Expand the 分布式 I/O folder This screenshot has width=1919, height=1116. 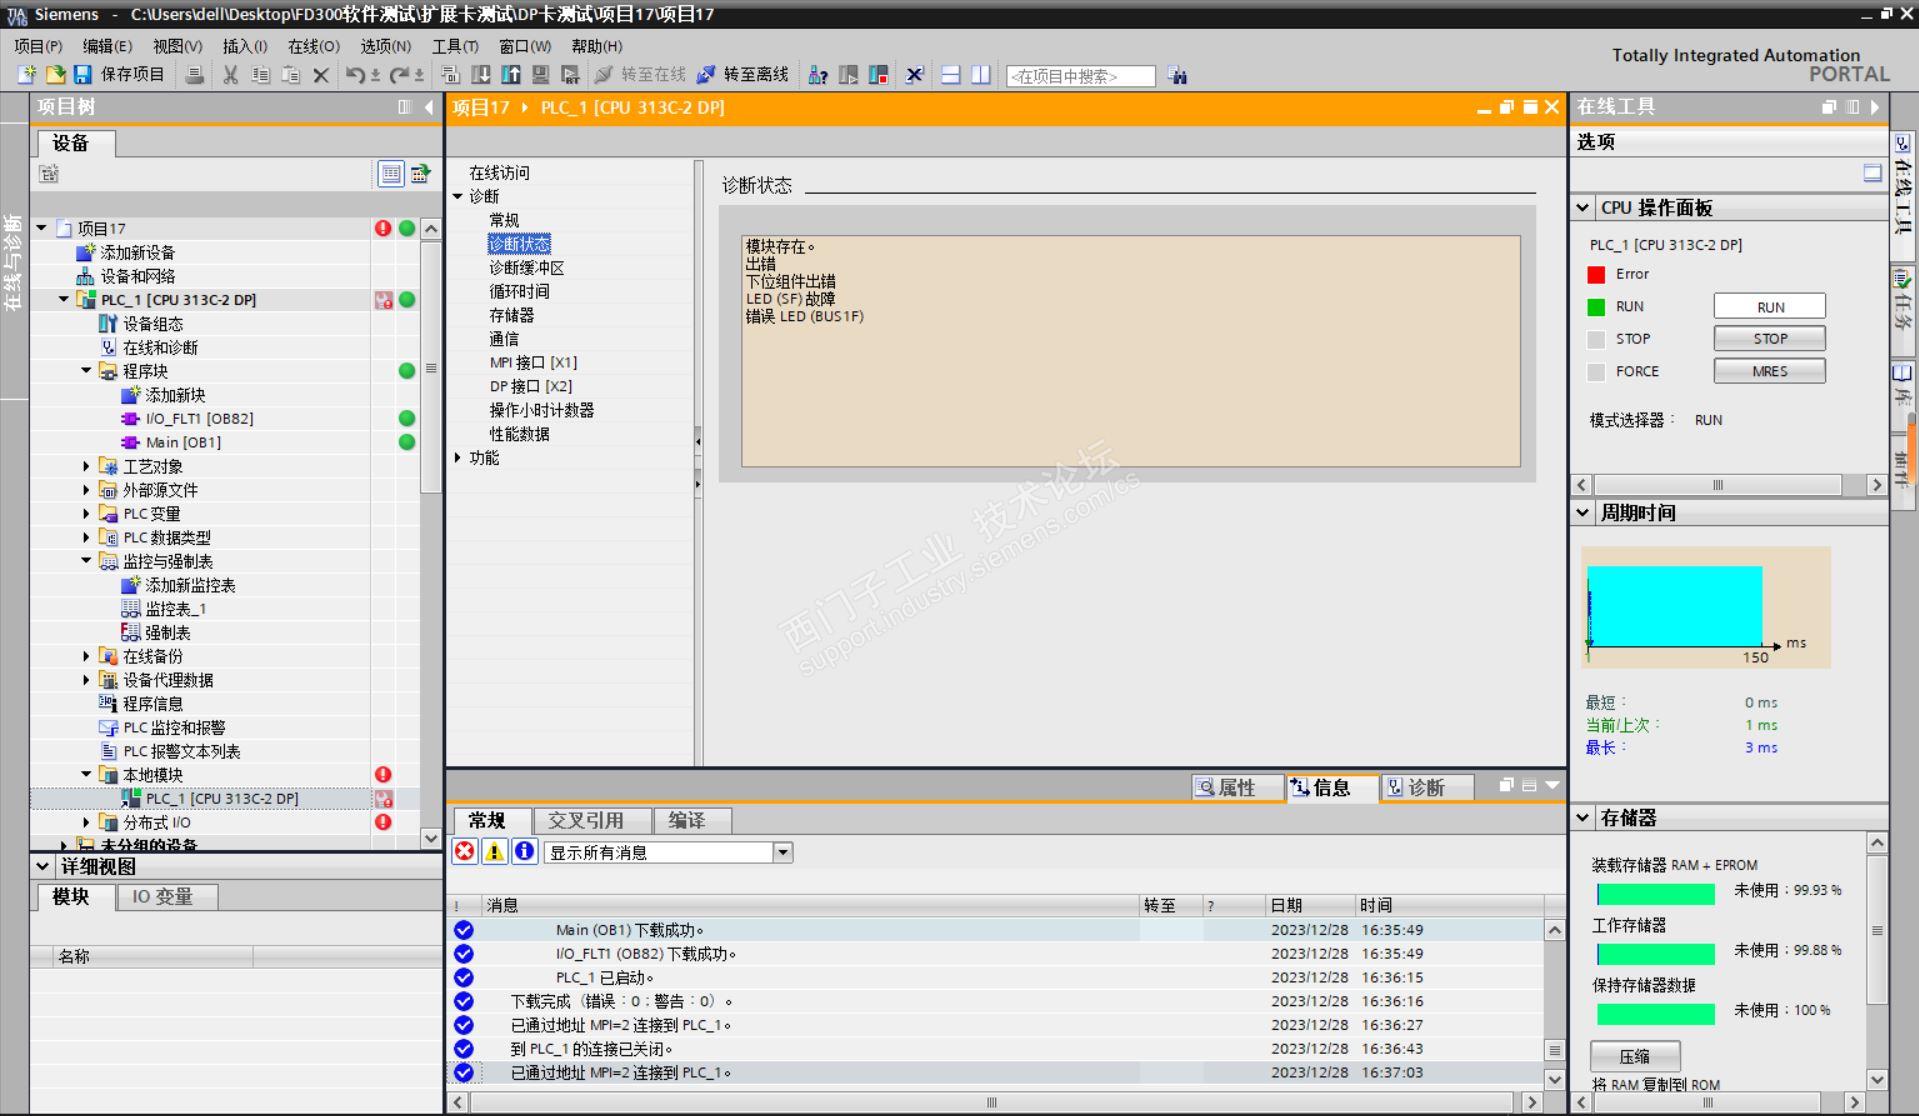pos(87,823)
